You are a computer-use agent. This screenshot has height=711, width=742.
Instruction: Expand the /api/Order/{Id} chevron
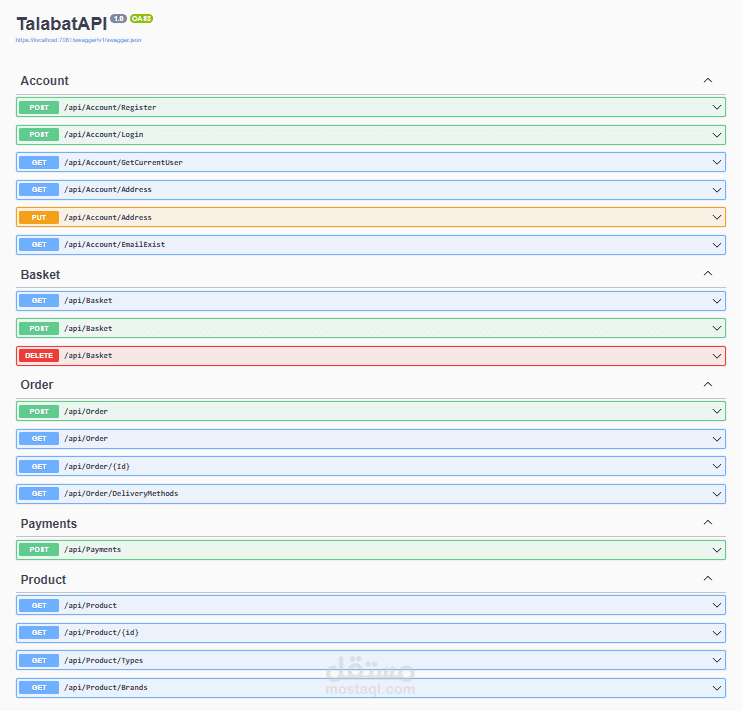[717, 466]
